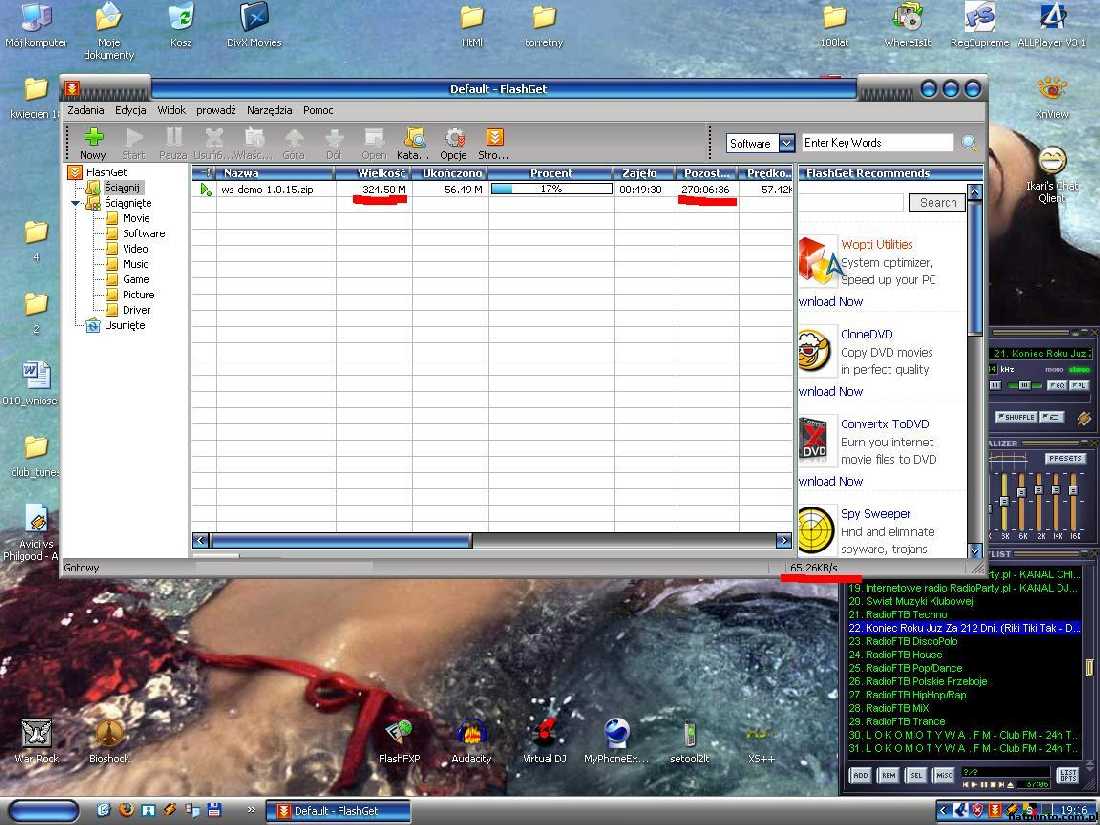Toggle the EQ button in Winamp
The height and width of the screenshot is (825, 1100).
tap(1057, 385)
